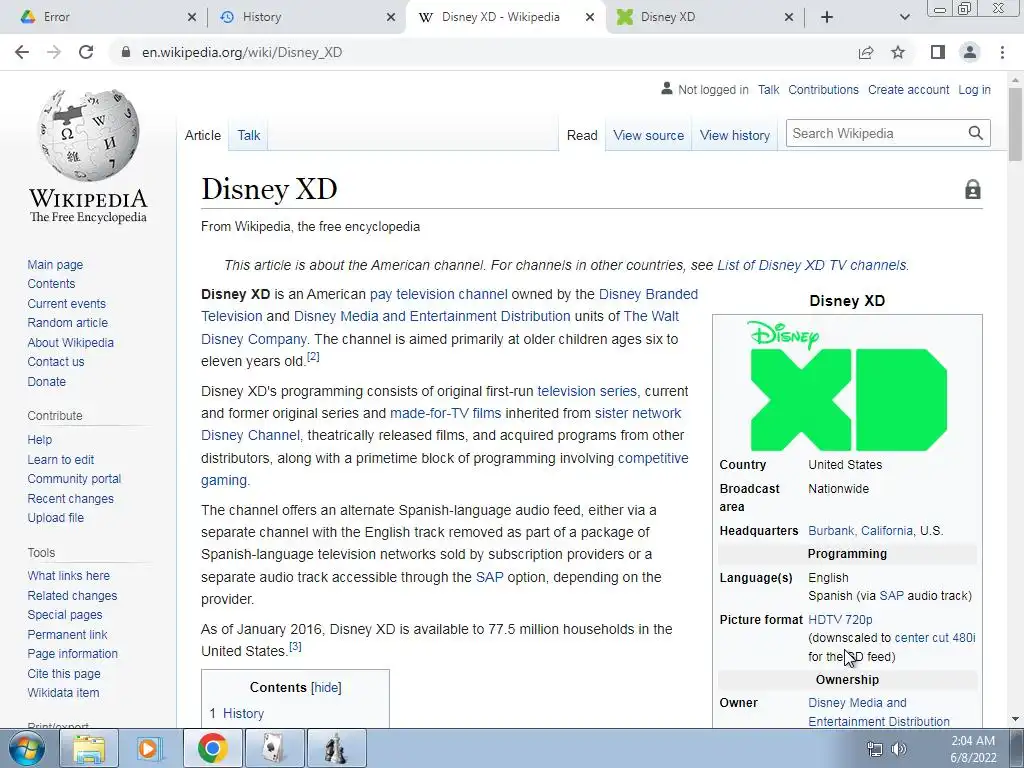Open the Current events link
Screen dimensions: 1024x768
coord(66,304)
